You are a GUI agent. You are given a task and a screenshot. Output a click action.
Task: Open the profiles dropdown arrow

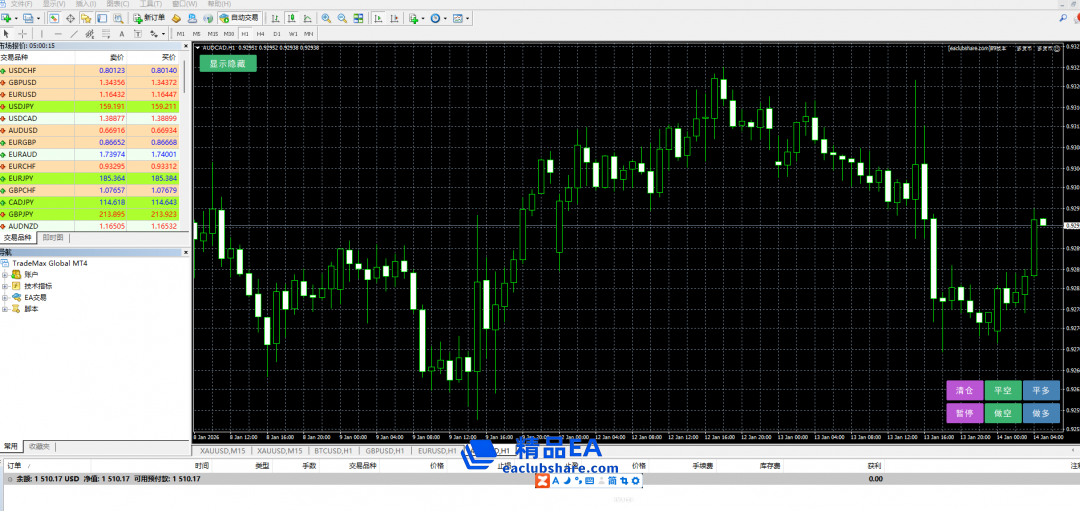pyautogui.click(x=39, y=19)
